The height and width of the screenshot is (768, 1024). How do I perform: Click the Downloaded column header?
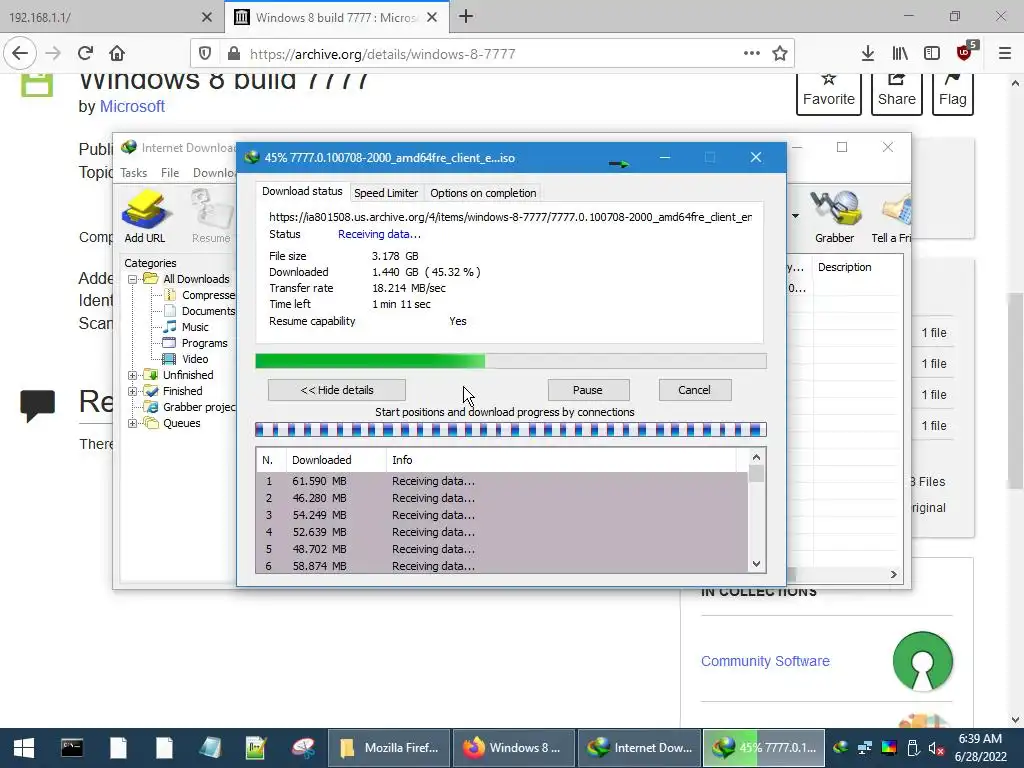click(x=336, y=460)
